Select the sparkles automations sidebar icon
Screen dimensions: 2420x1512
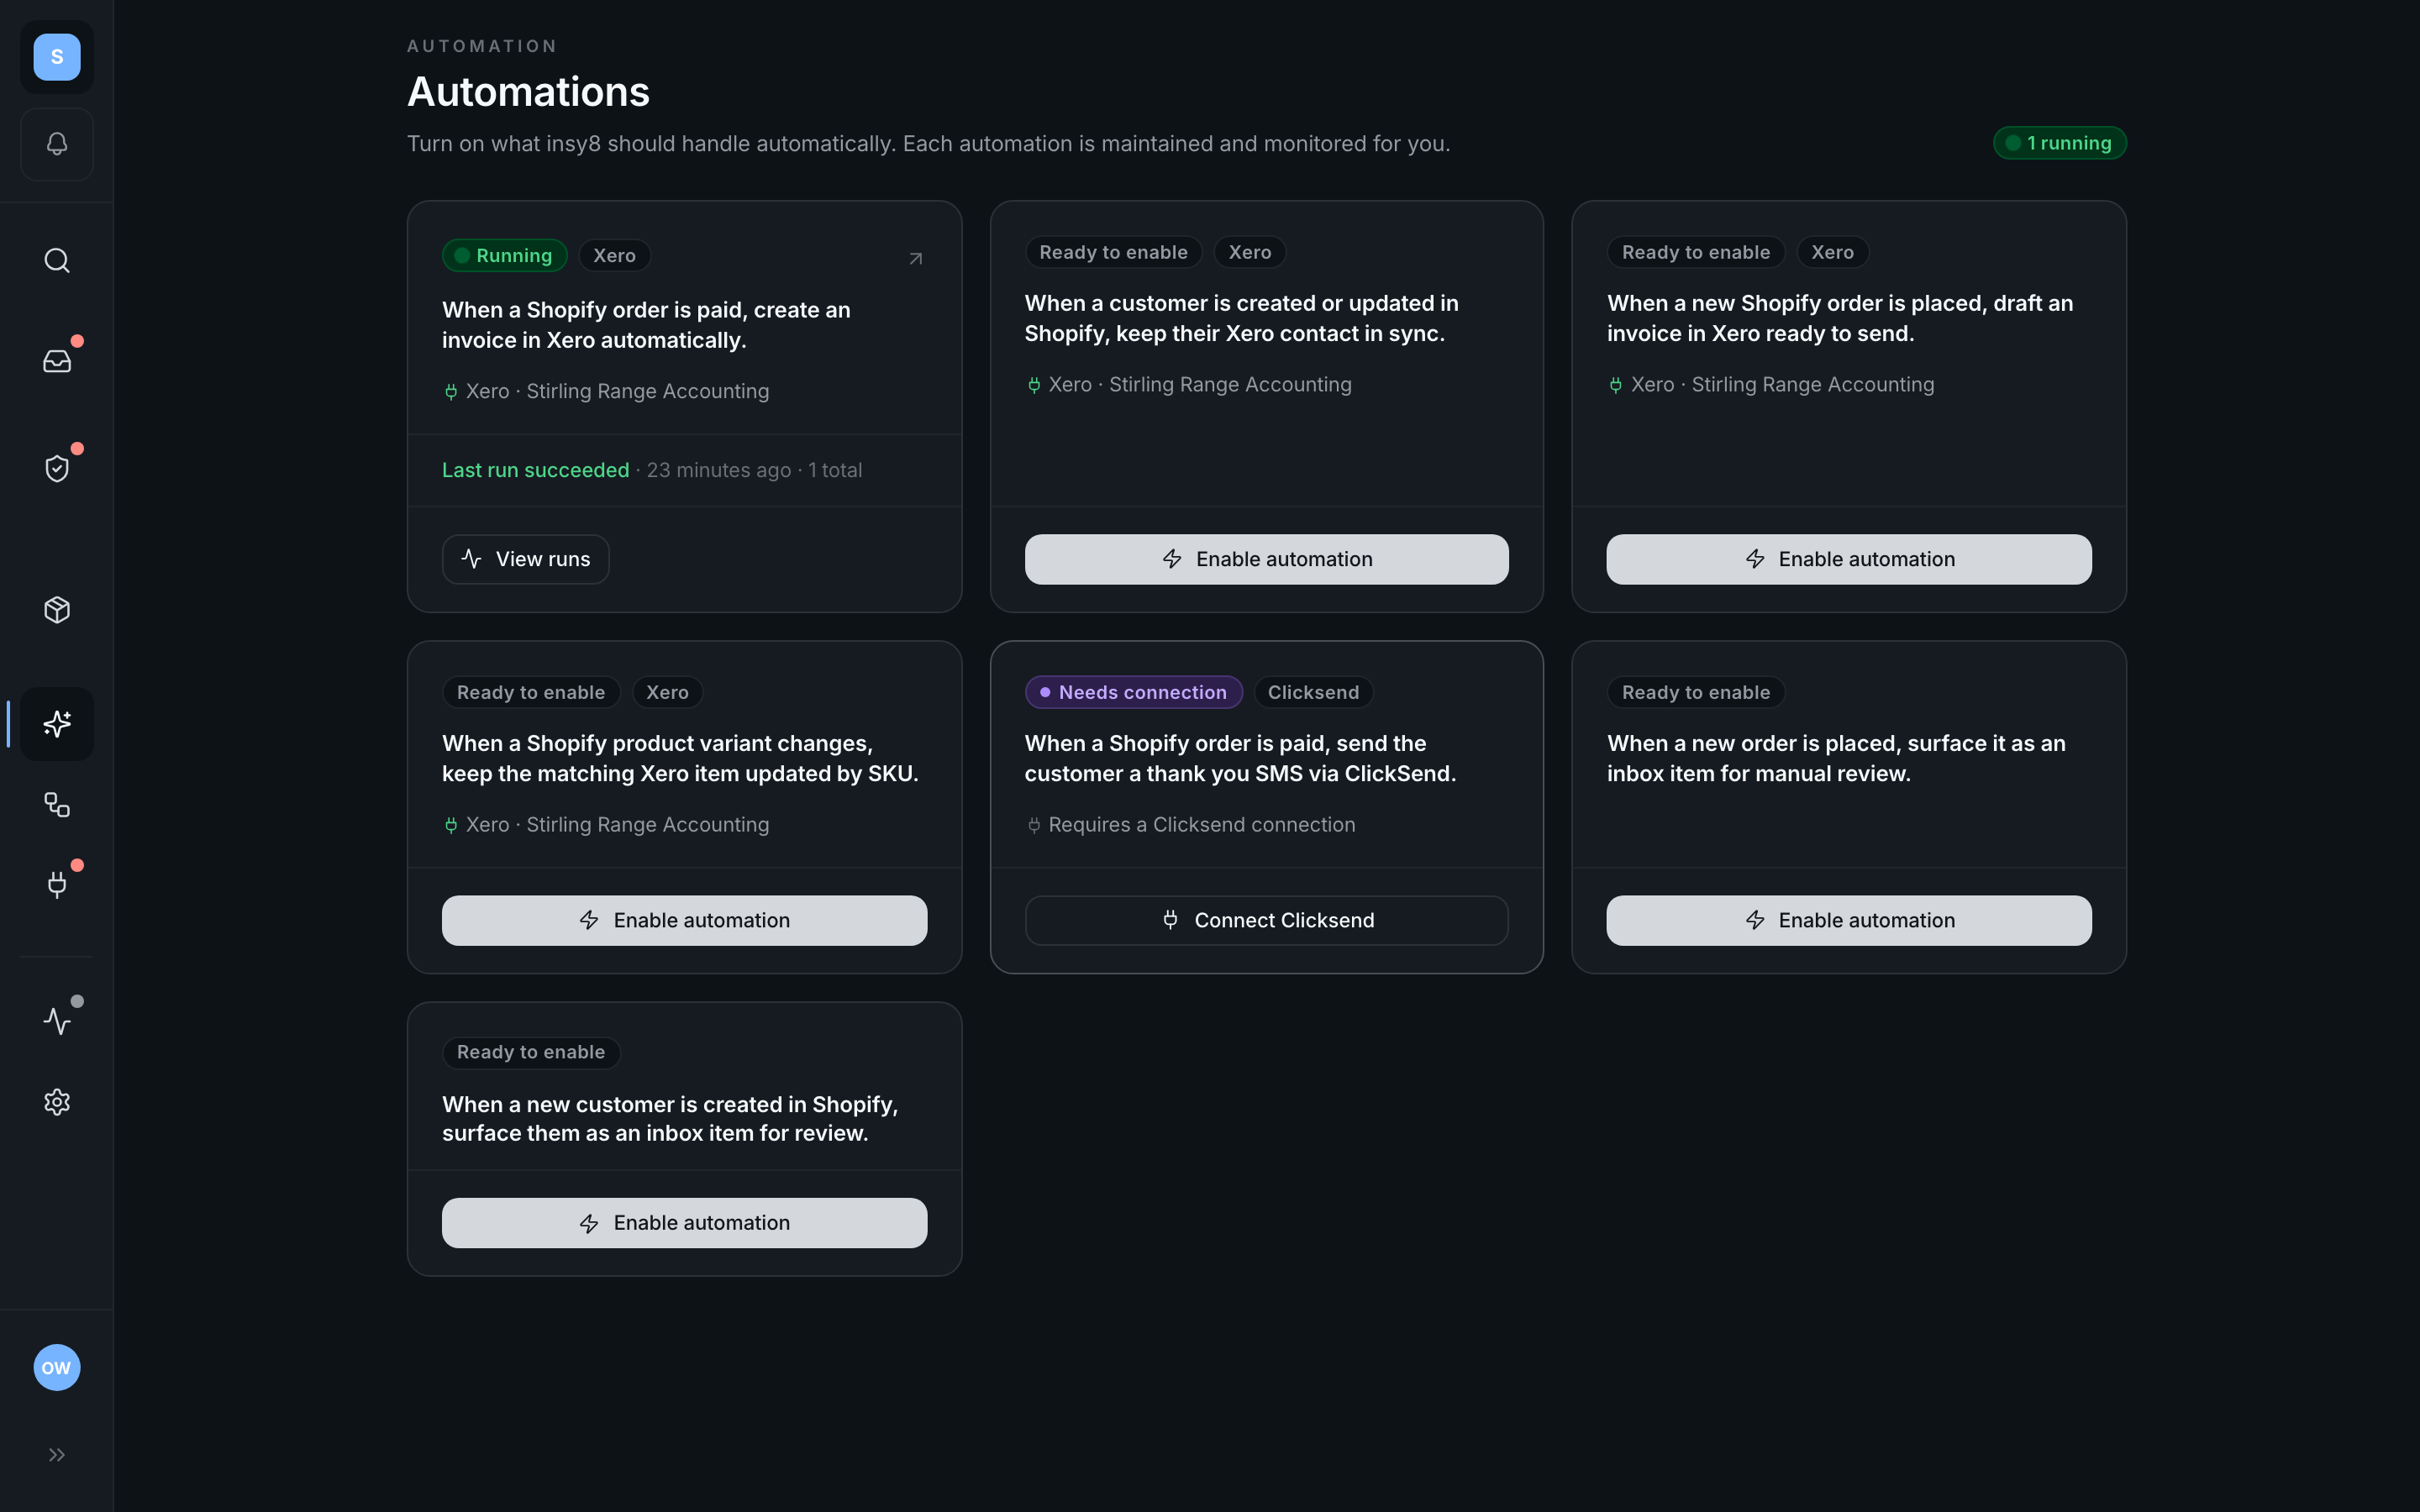click(57, 724)
